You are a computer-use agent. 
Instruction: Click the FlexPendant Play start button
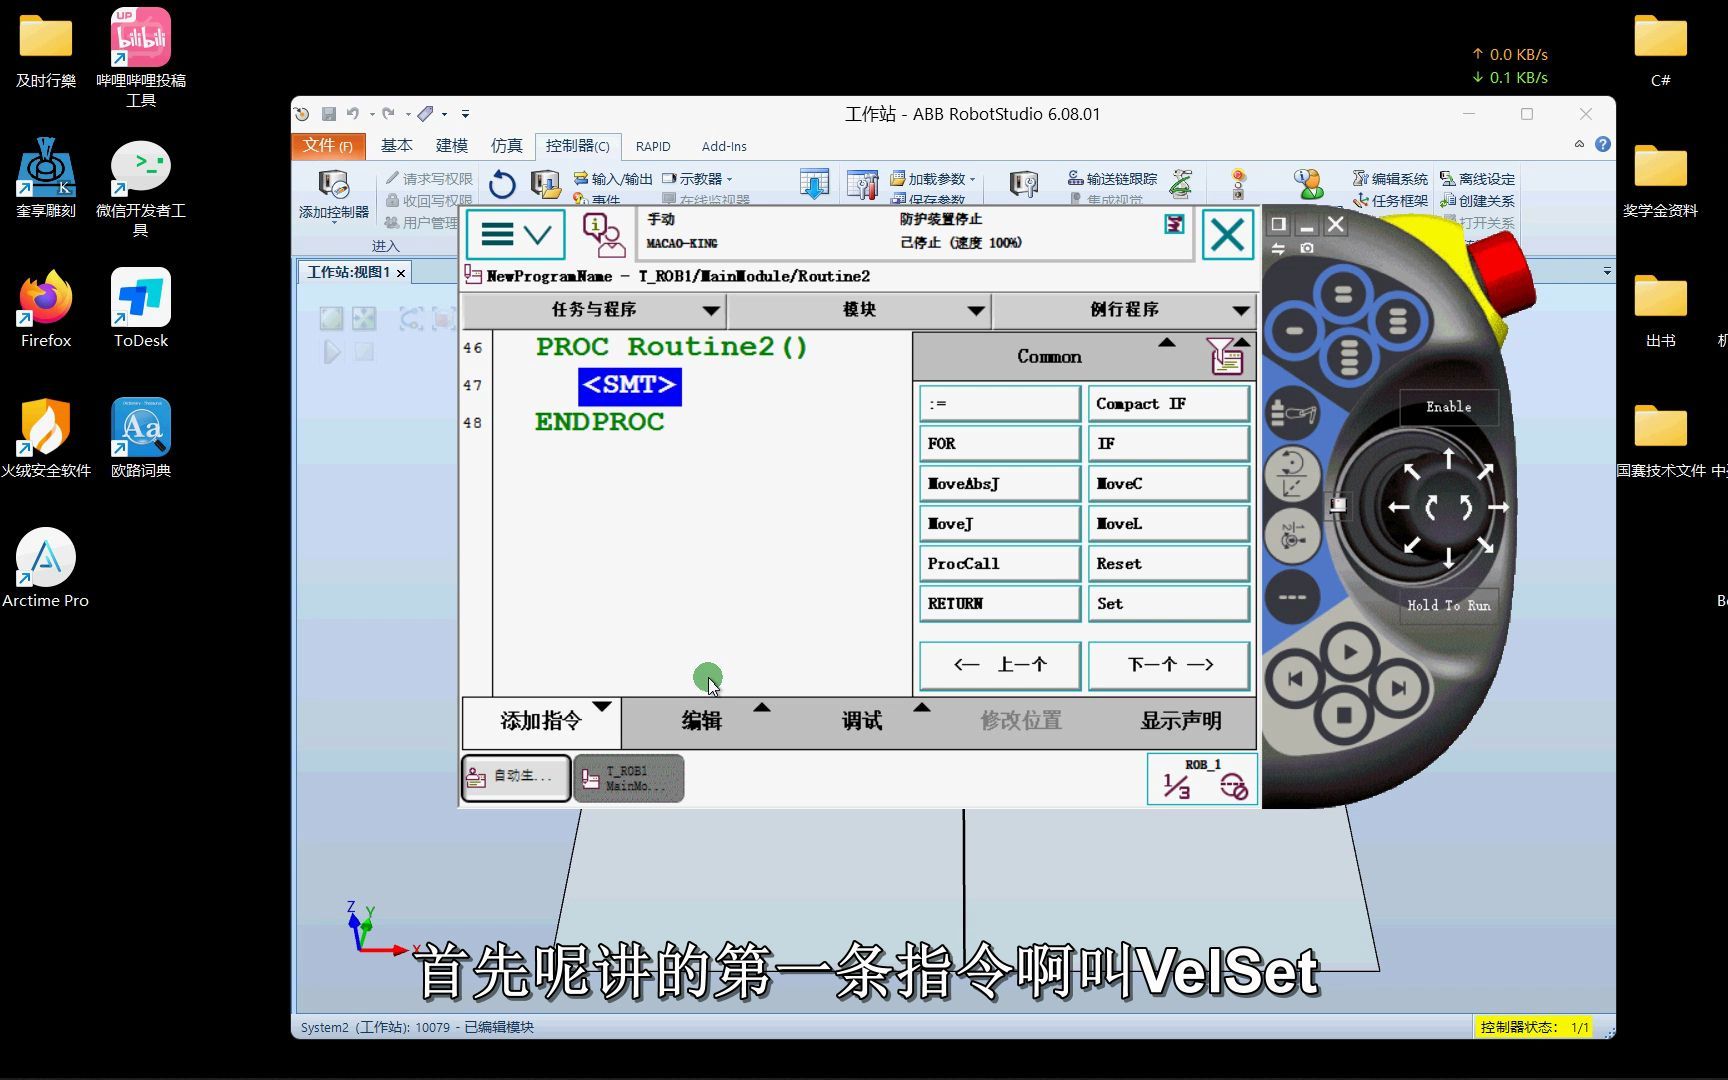point(1350,653)
